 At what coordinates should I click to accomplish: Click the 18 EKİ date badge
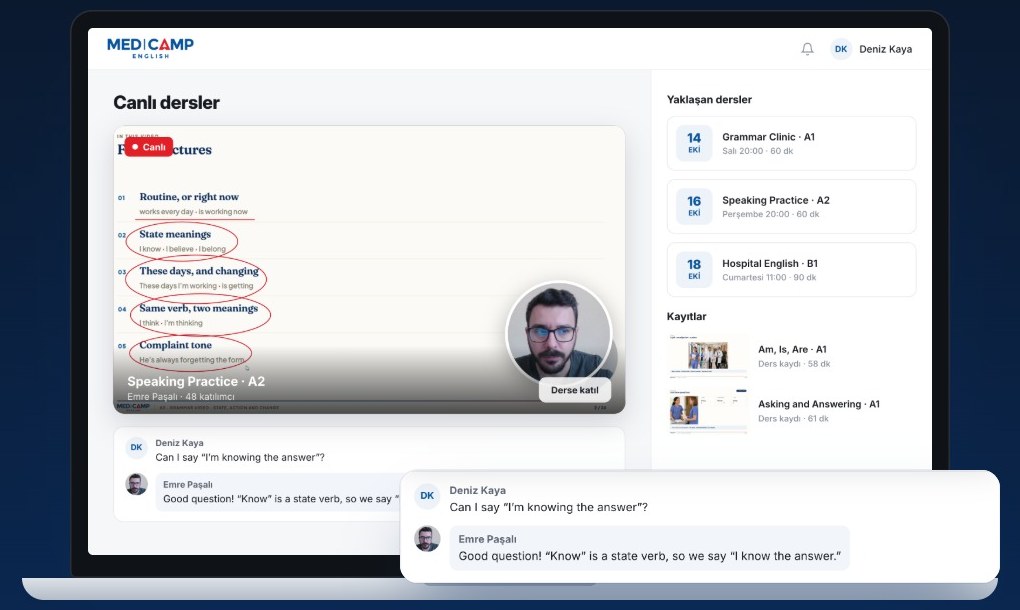[694, 269]
